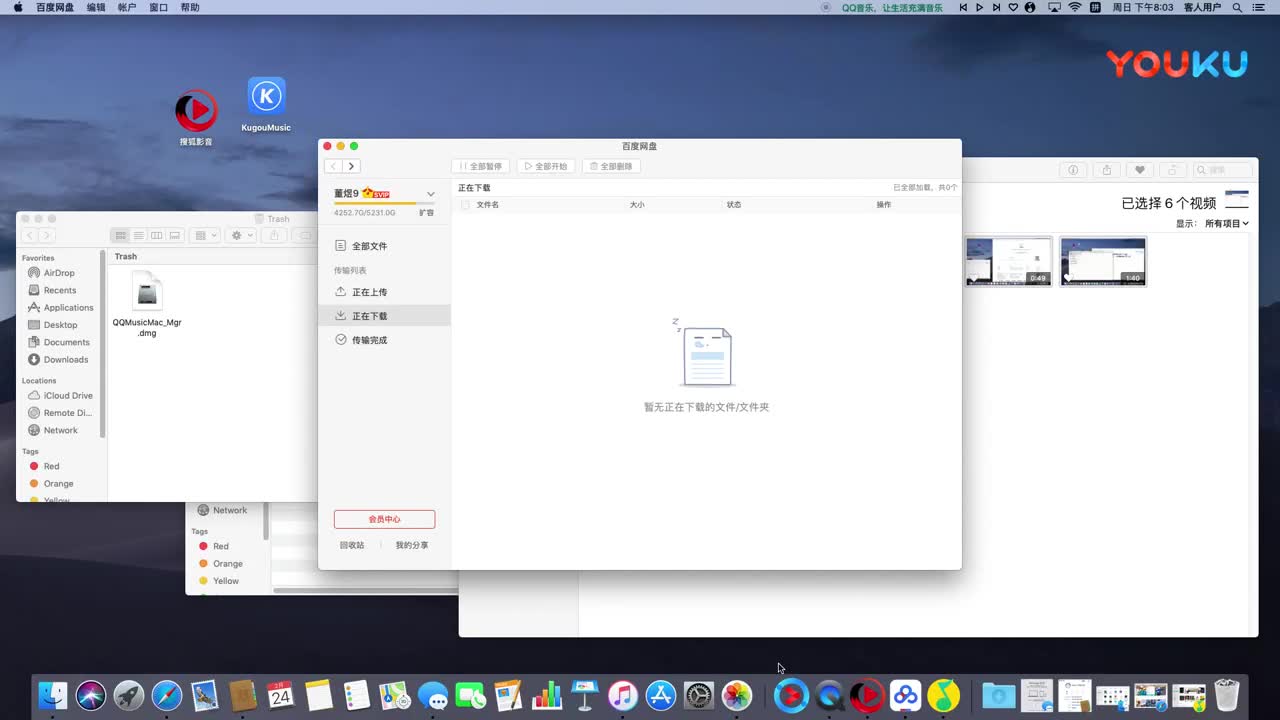The image size is (1280, 720).
Task: Select 正在下载 download list
Action: (x=384, y=316)
